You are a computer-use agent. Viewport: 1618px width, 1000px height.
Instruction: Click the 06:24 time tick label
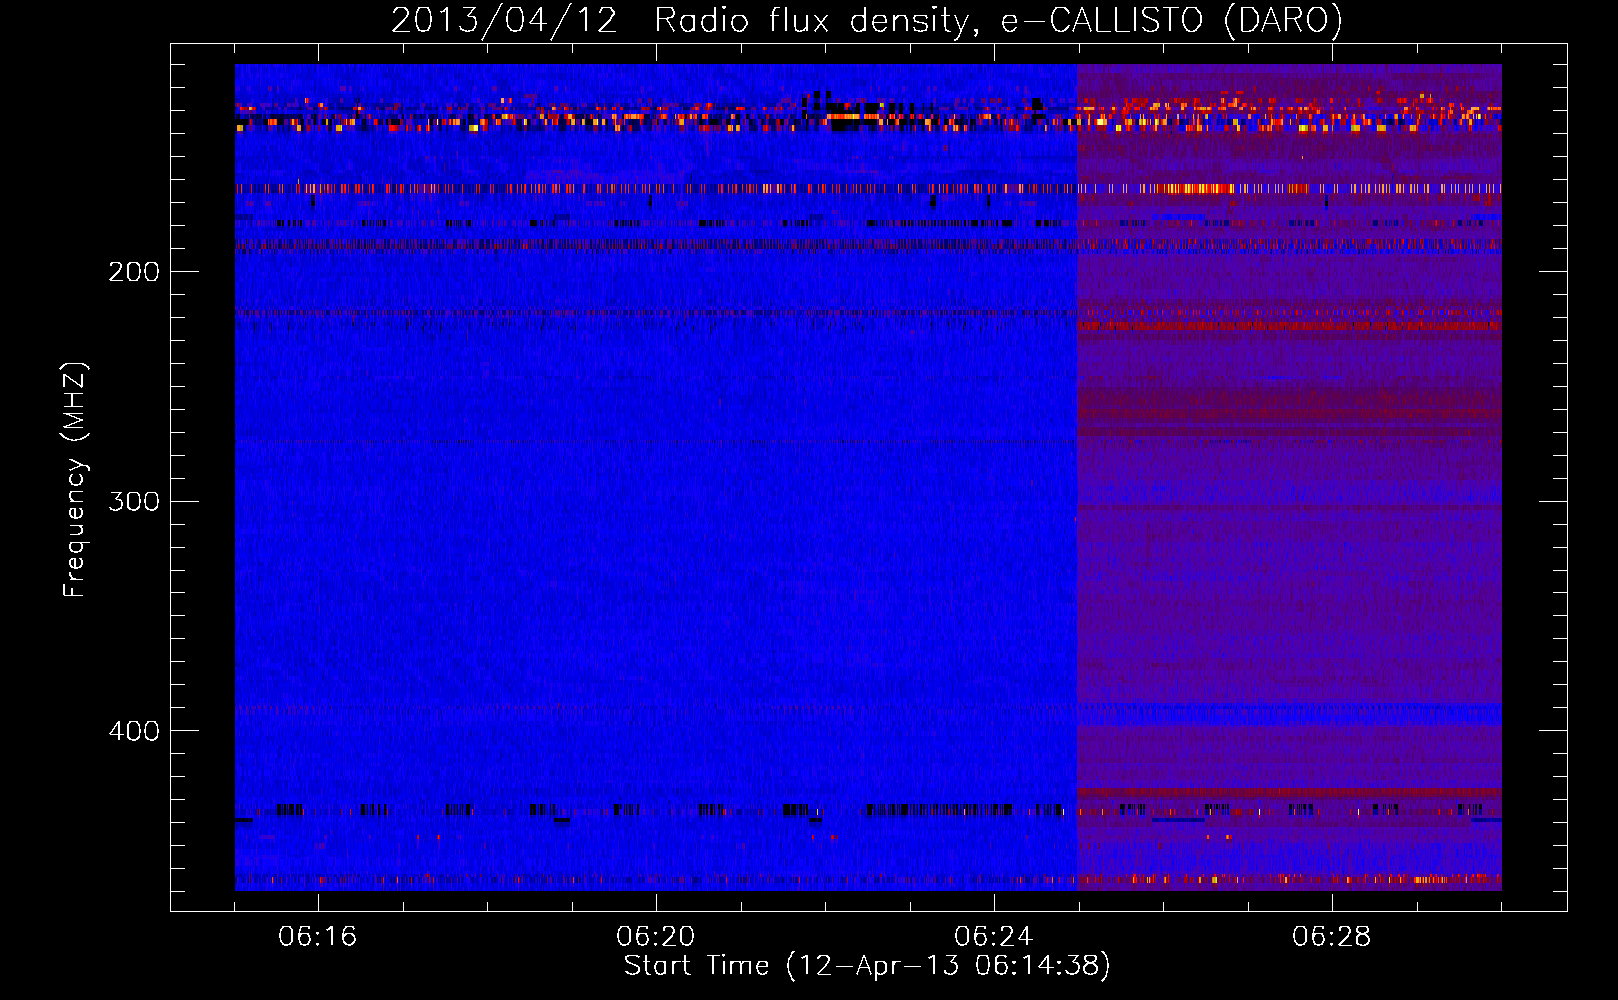tap(994, 937)
